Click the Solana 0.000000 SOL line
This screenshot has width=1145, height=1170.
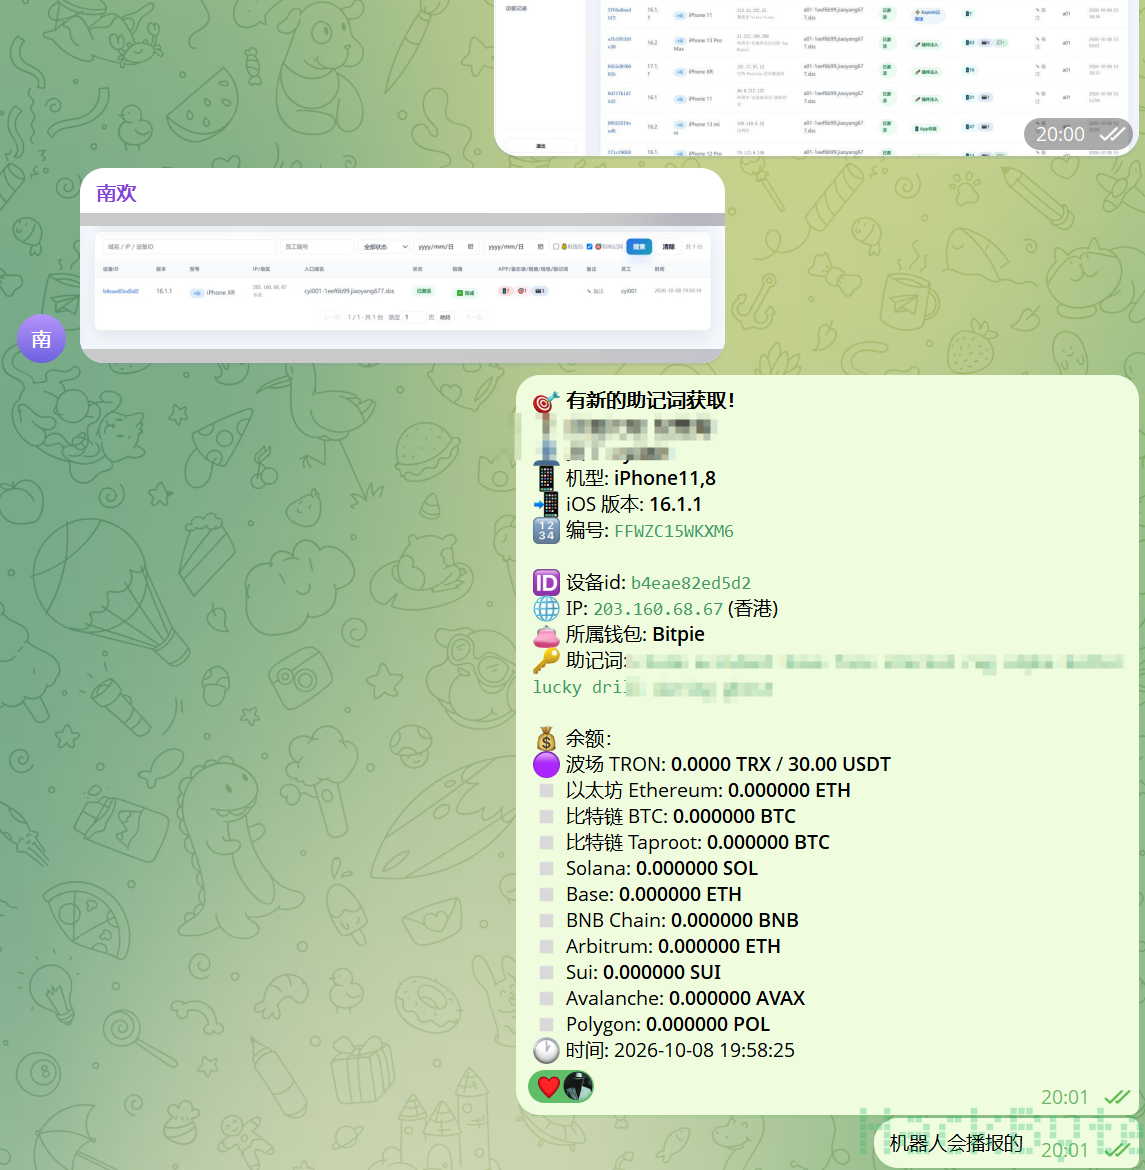[x=662, y=869]
